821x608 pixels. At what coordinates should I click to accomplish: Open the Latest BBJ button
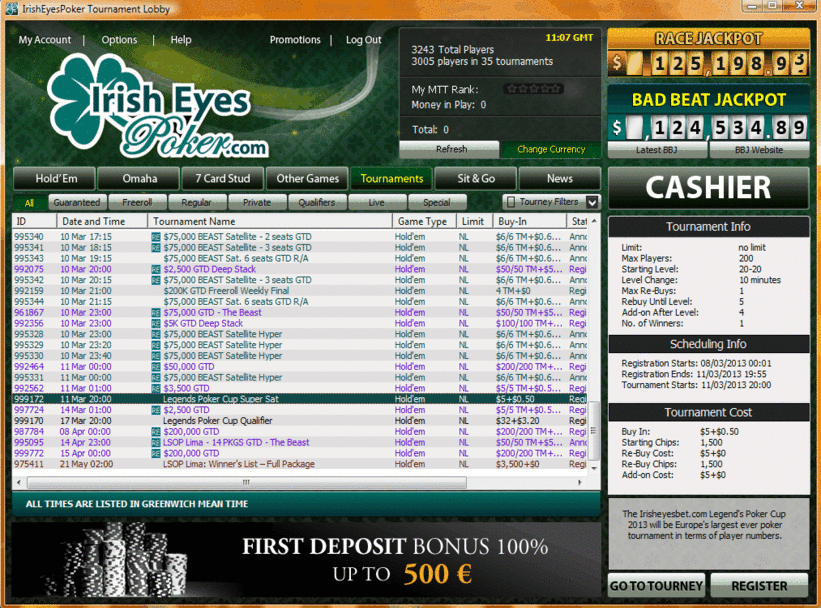[657, 150]
